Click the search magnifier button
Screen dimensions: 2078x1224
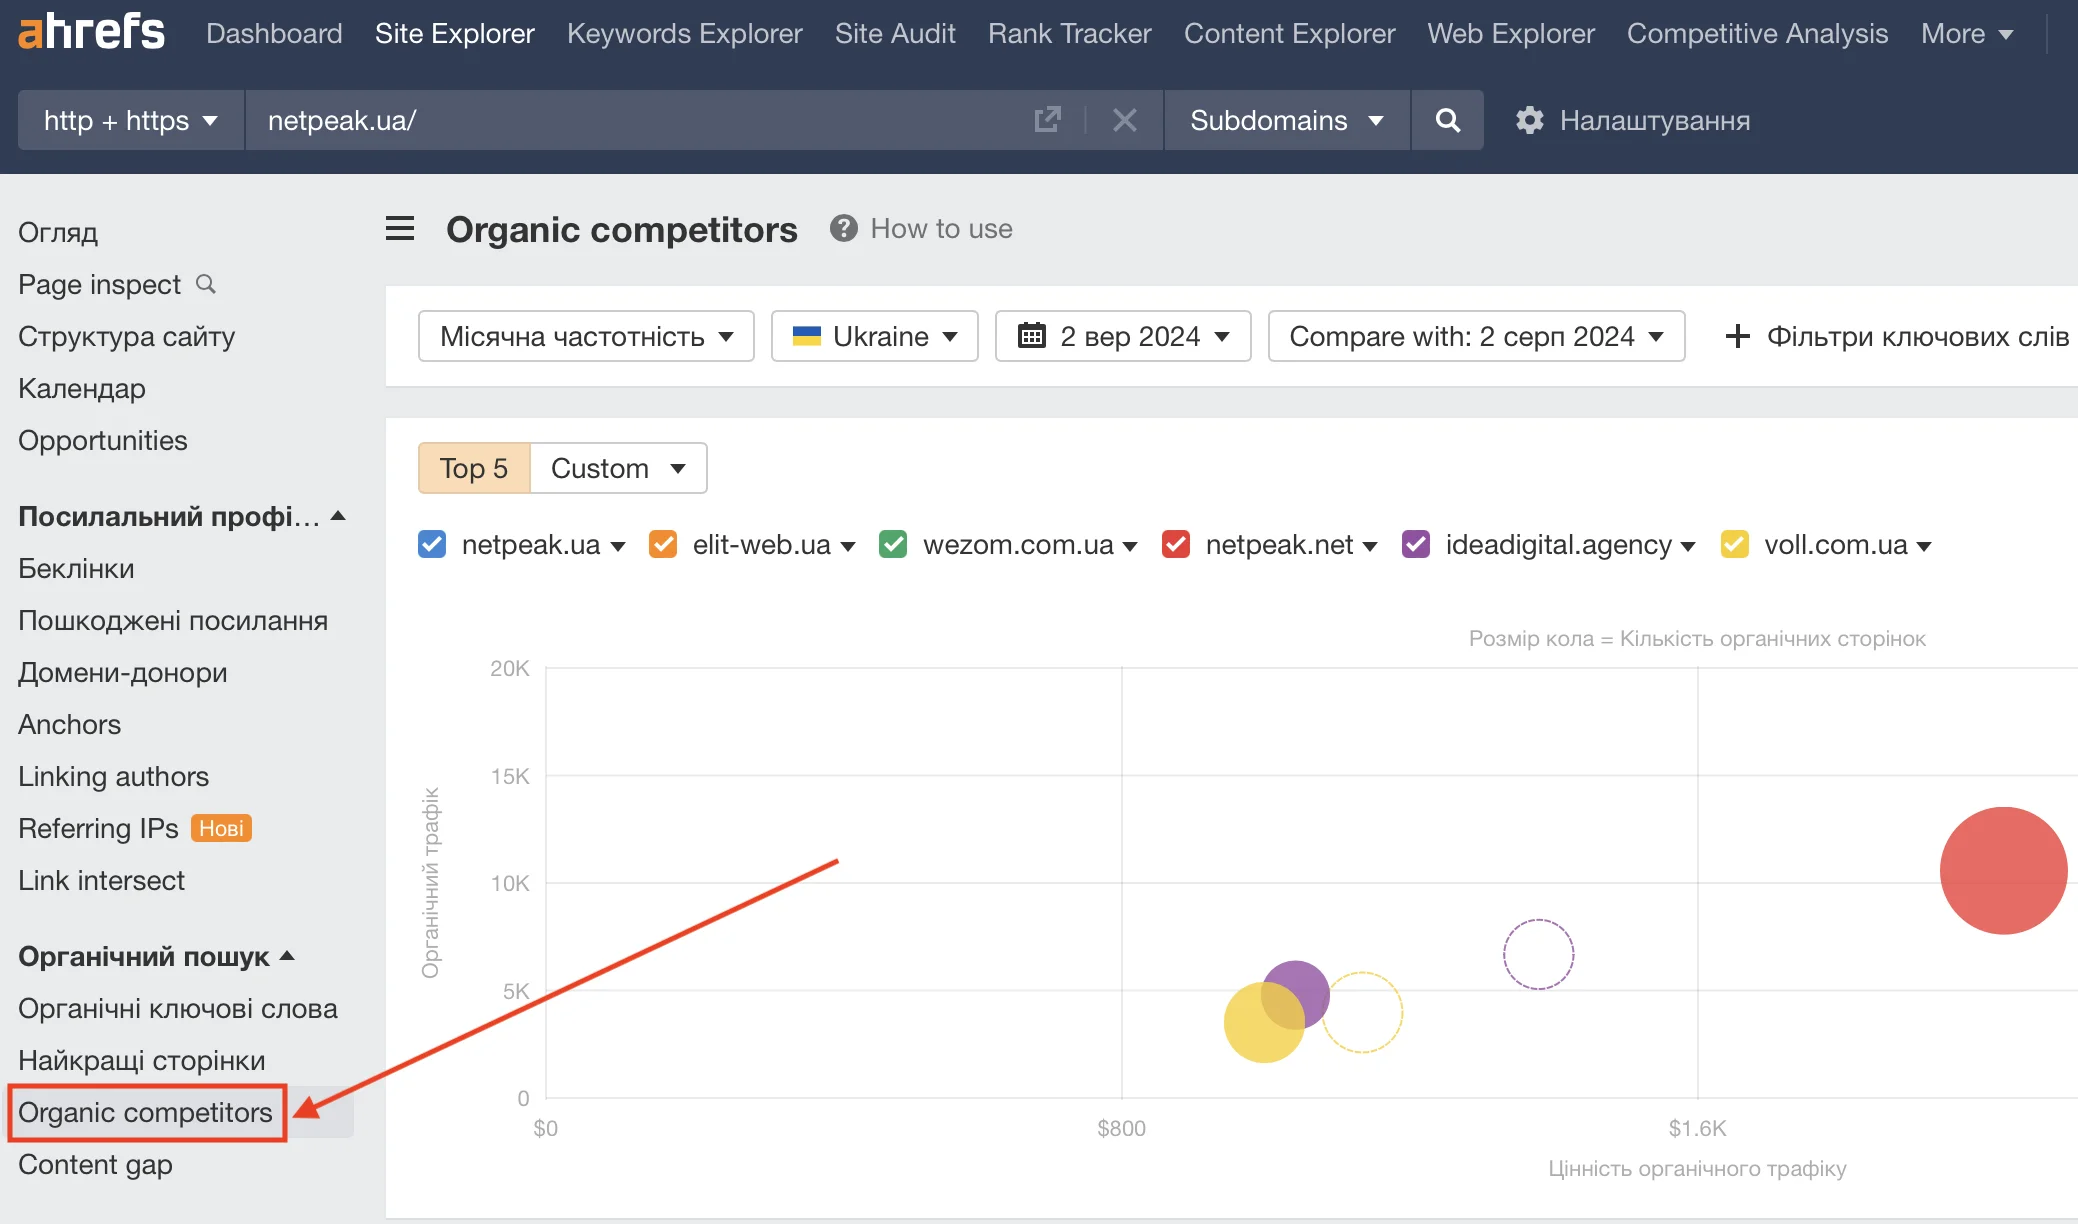click(x=1447, y=120)
